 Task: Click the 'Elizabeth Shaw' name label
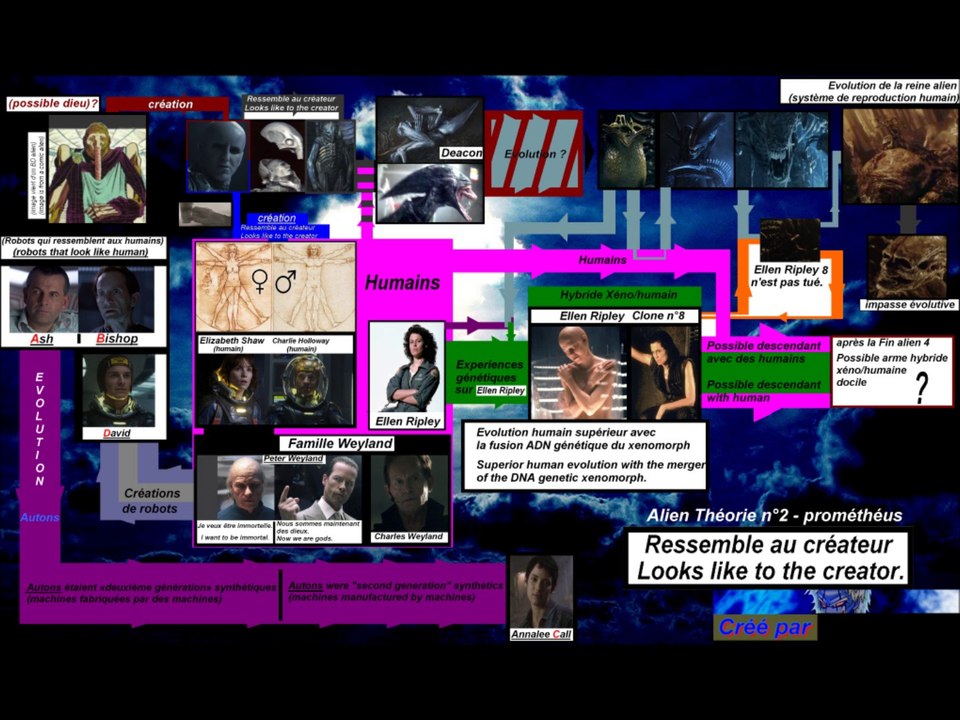(x=231, y=340)
